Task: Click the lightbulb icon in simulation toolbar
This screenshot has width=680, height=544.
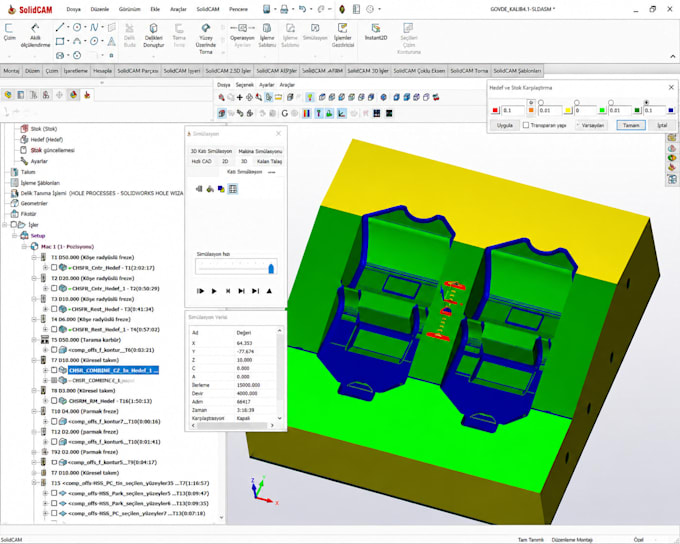Action: coord(310,98)
